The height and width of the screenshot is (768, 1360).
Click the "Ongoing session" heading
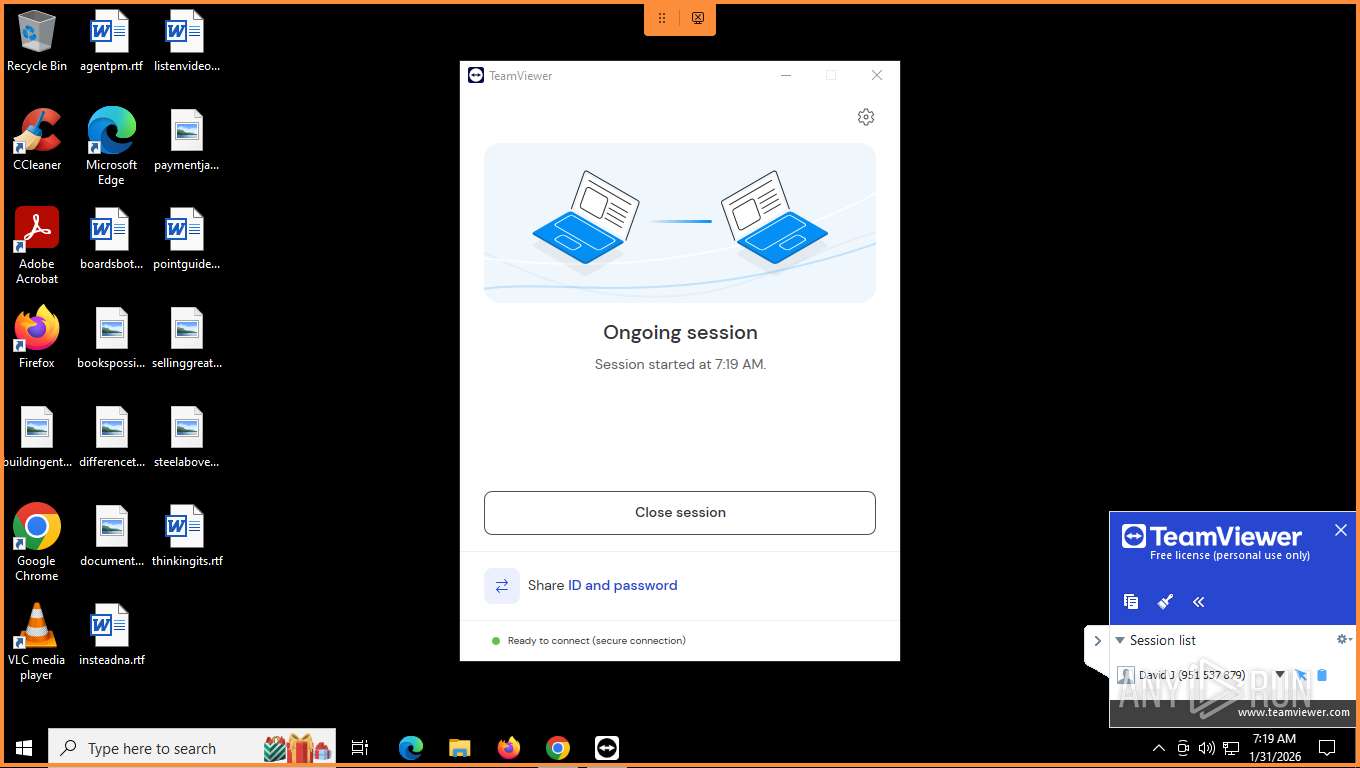[x=680, y=333]
